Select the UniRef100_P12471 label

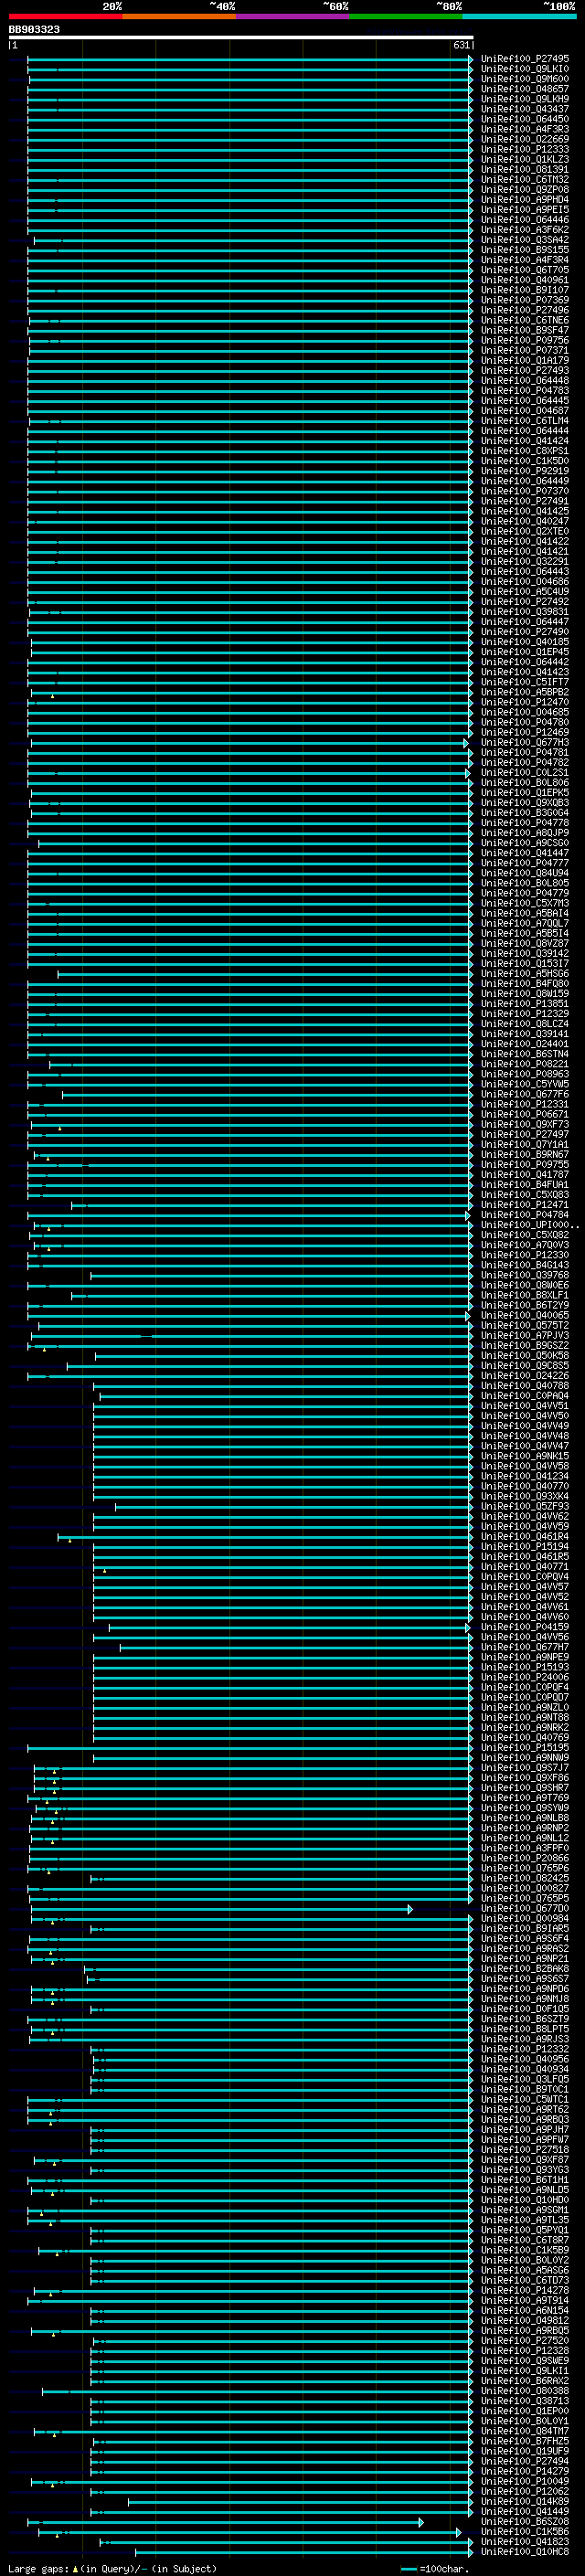[x=525, y=1205]
